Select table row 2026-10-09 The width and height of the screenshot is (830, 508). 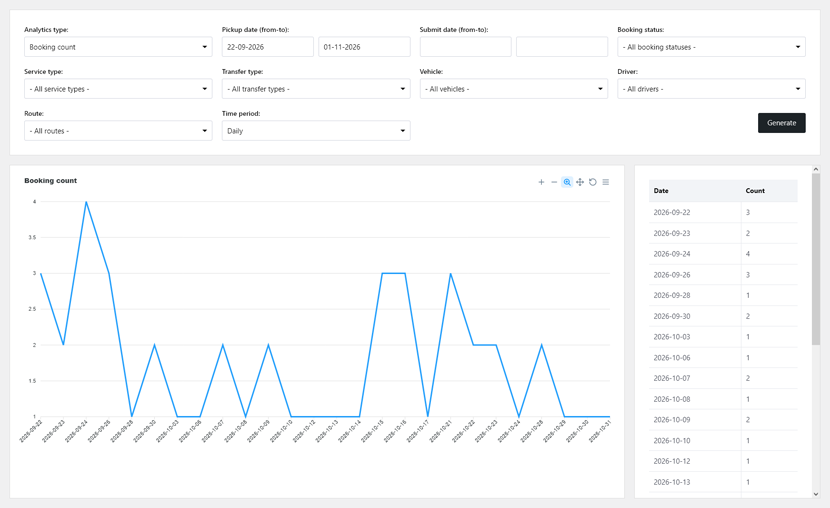point(723,420)
